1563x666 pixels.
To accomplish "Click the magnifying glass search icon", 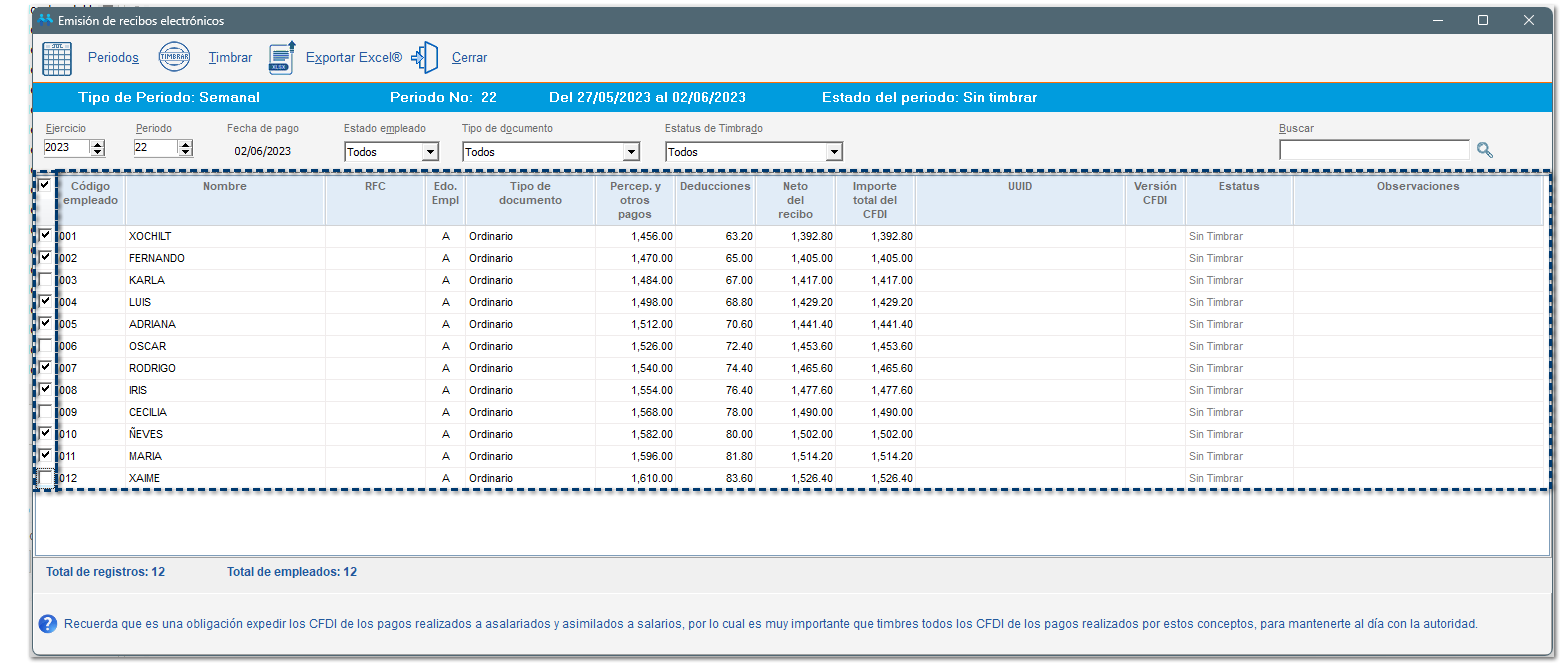I will [1485, 150].
